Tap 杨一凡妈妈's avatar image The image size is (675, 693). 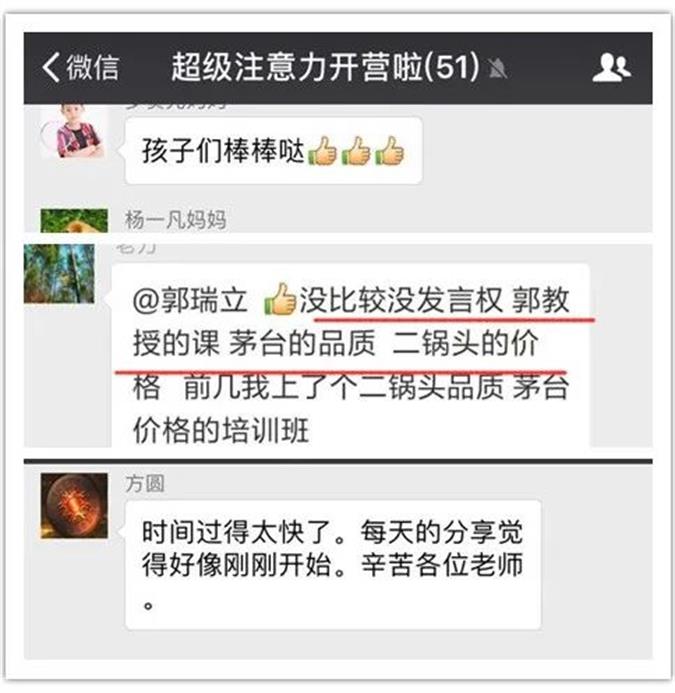coord(74,220)
